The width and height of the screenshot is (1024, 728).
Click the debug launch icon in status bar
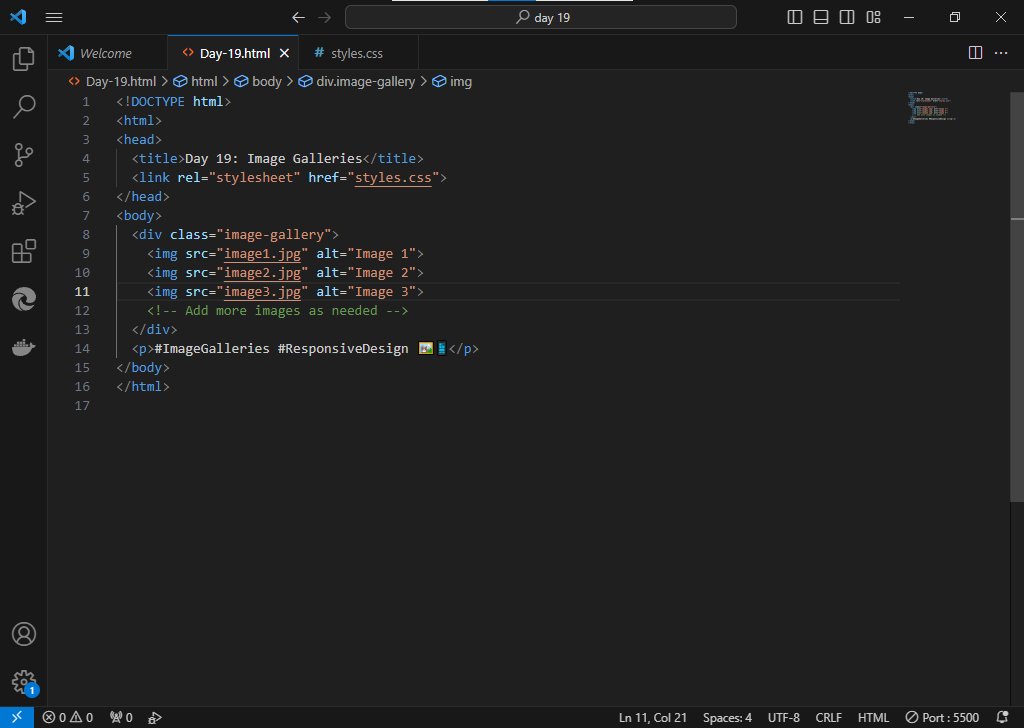click(155, 718)
